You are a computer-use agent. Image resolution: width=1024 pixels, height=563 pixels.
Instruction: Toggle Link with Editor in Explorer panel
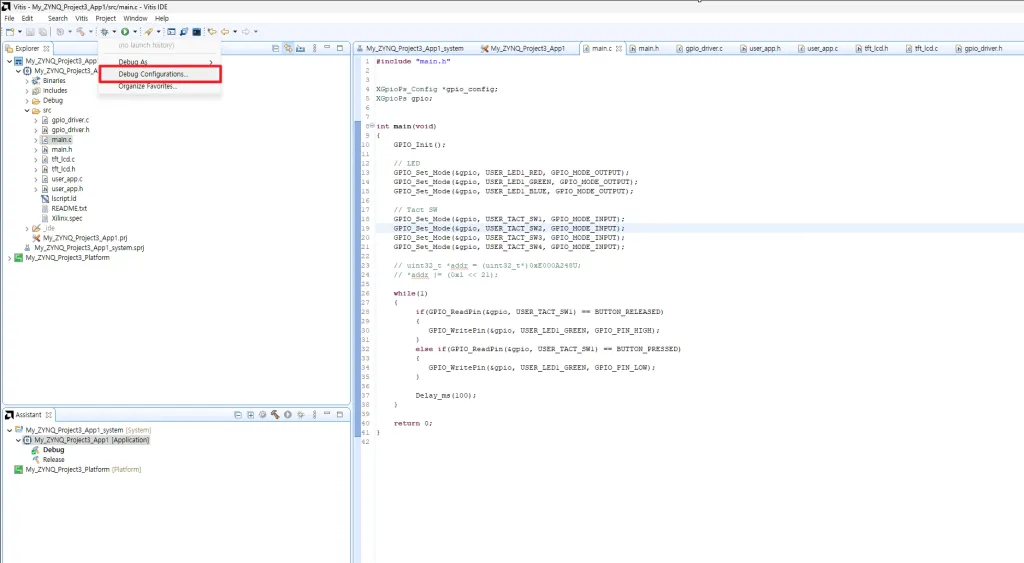pos(287,48)
